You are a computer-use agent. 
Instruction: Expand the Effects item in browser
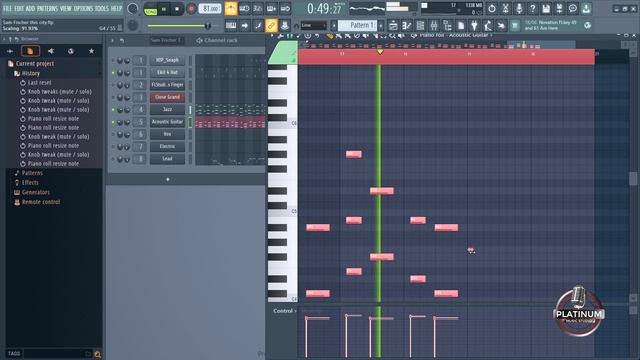pyautogui.click(x=30, y=182)
